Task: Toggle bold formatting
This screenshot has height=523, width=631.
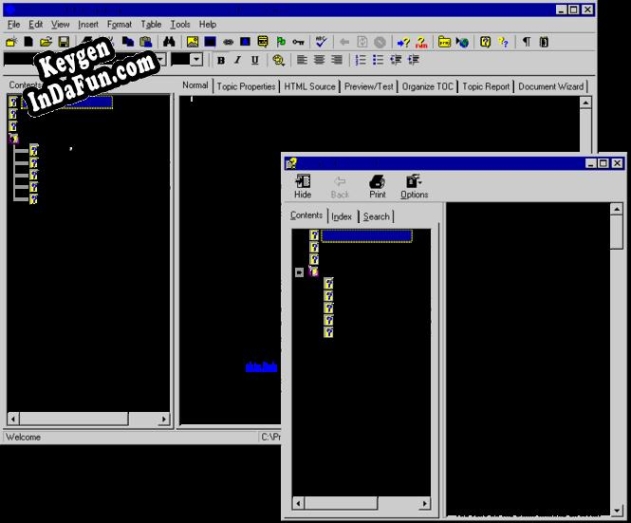Action: coord(221,60)
